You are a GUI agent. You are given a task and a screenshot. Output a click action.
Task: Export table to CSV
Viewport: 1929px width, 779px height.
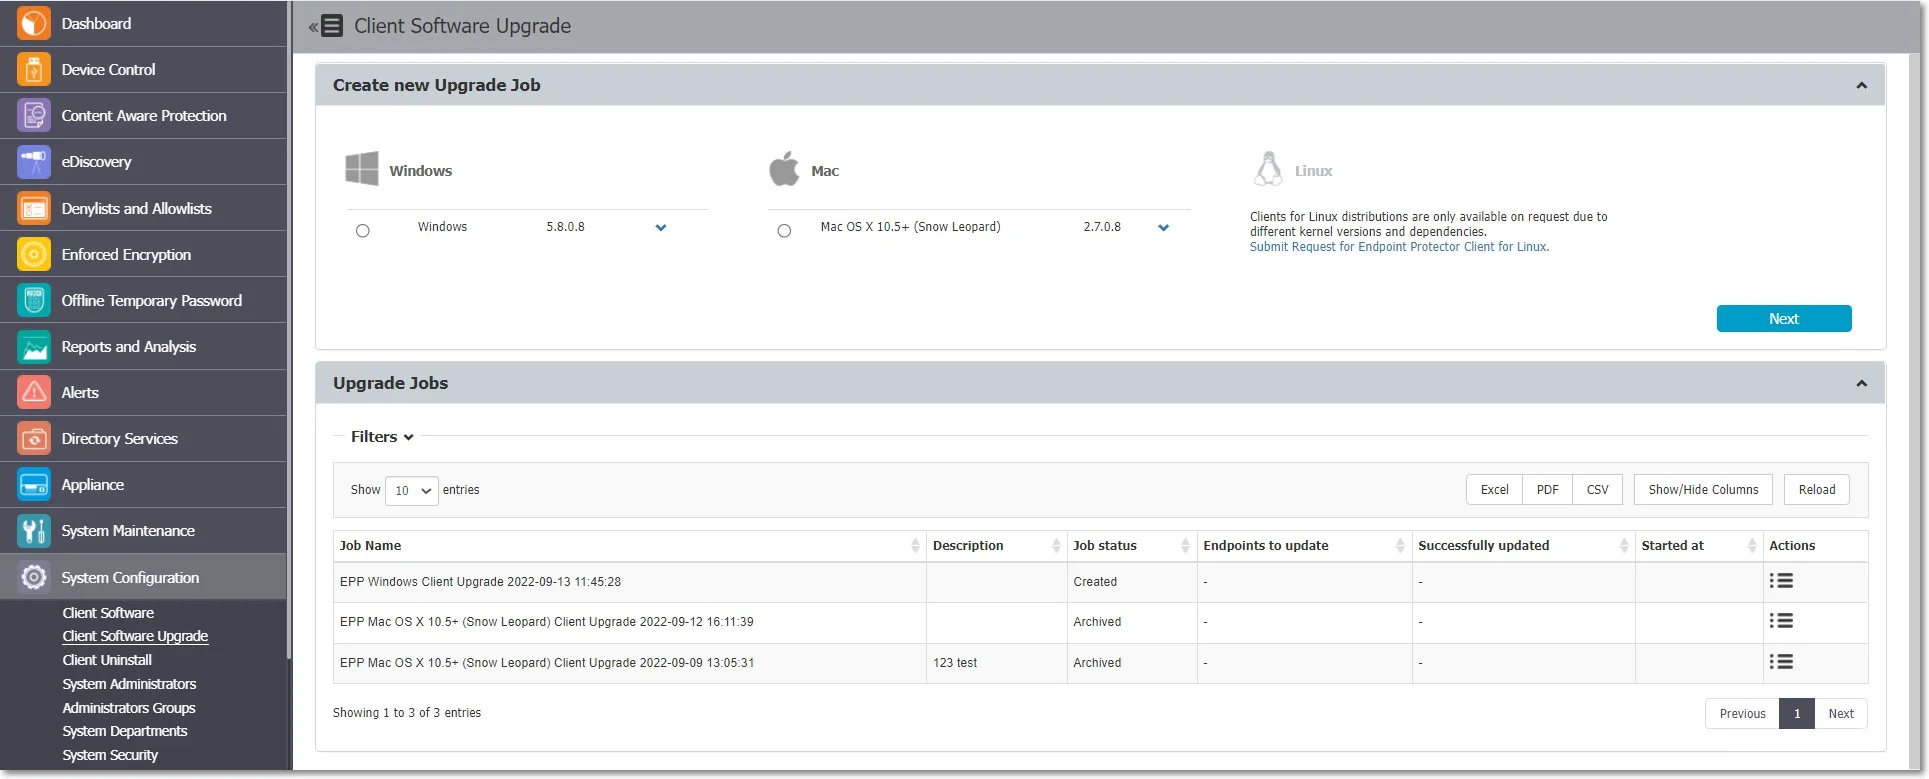point(1597,490)
